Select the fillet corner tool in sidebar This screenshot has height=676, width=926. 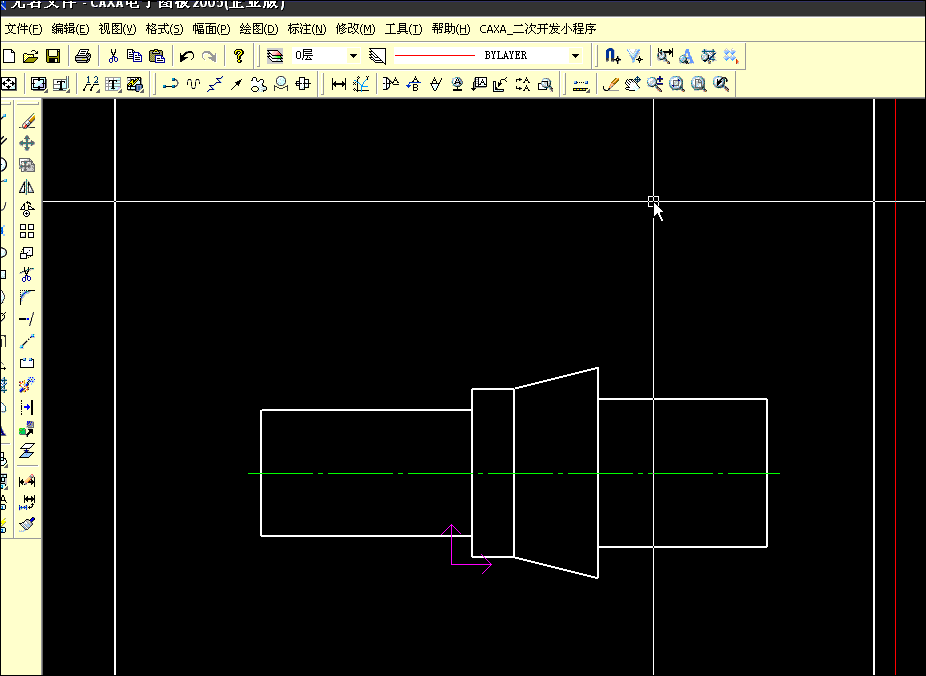27,297
